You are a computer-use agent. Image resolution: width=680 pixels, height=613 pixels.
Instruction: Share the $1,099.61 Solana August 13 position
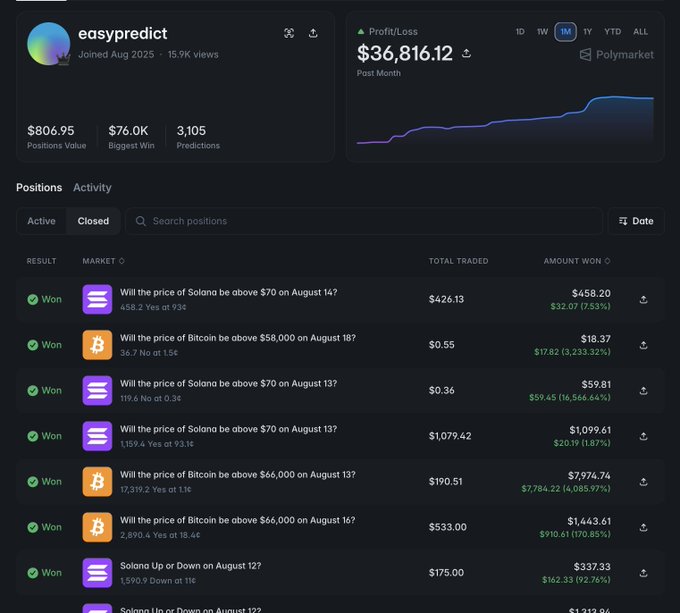[644, 436]
